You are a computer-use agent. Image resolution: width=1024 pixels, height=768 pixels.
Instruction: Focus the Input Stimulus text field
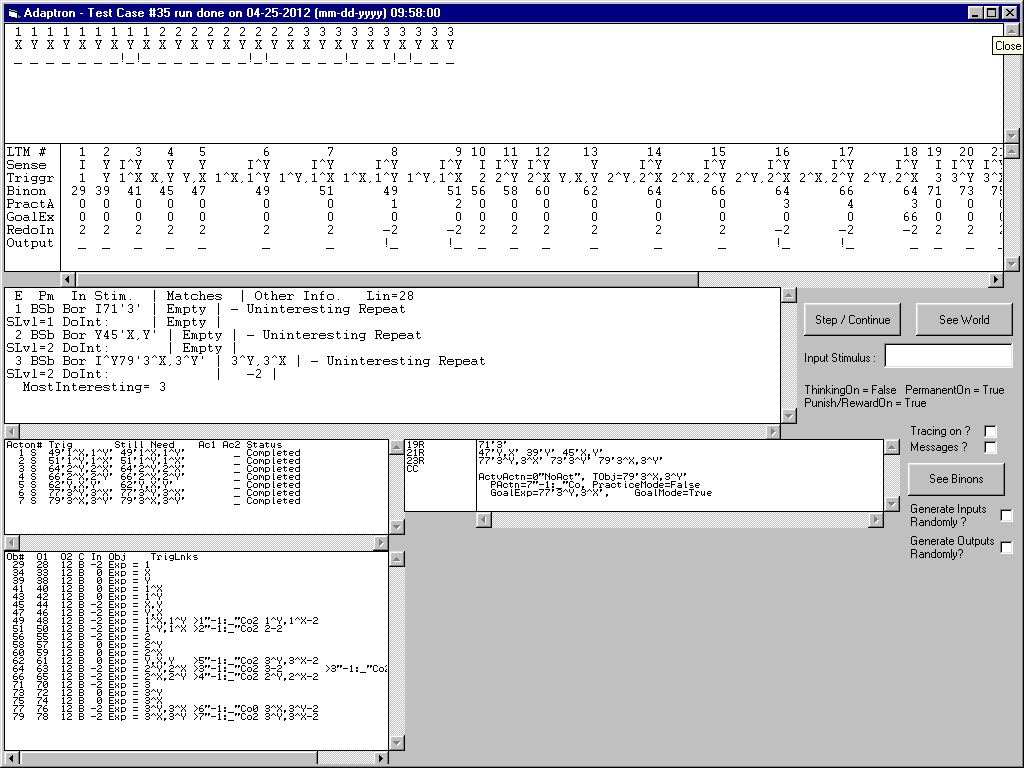(948, 357)
